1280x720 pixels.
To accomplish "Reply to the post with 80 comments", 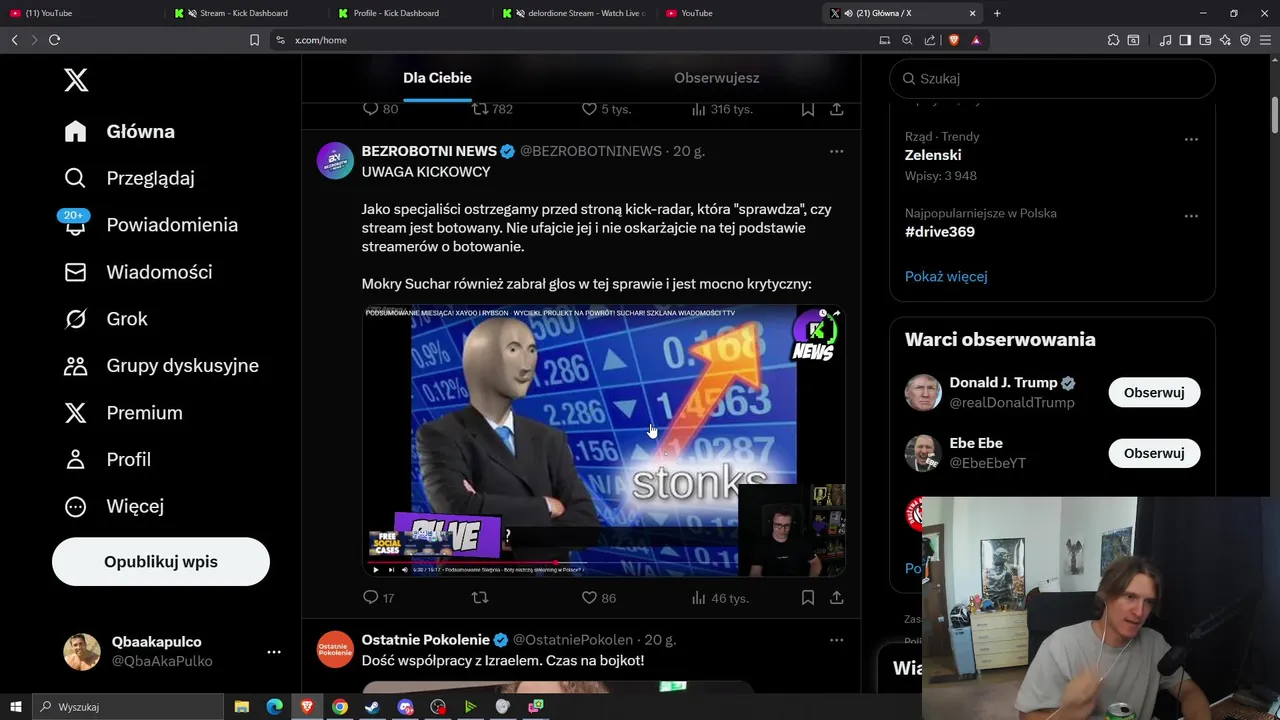I will [379, 109].
